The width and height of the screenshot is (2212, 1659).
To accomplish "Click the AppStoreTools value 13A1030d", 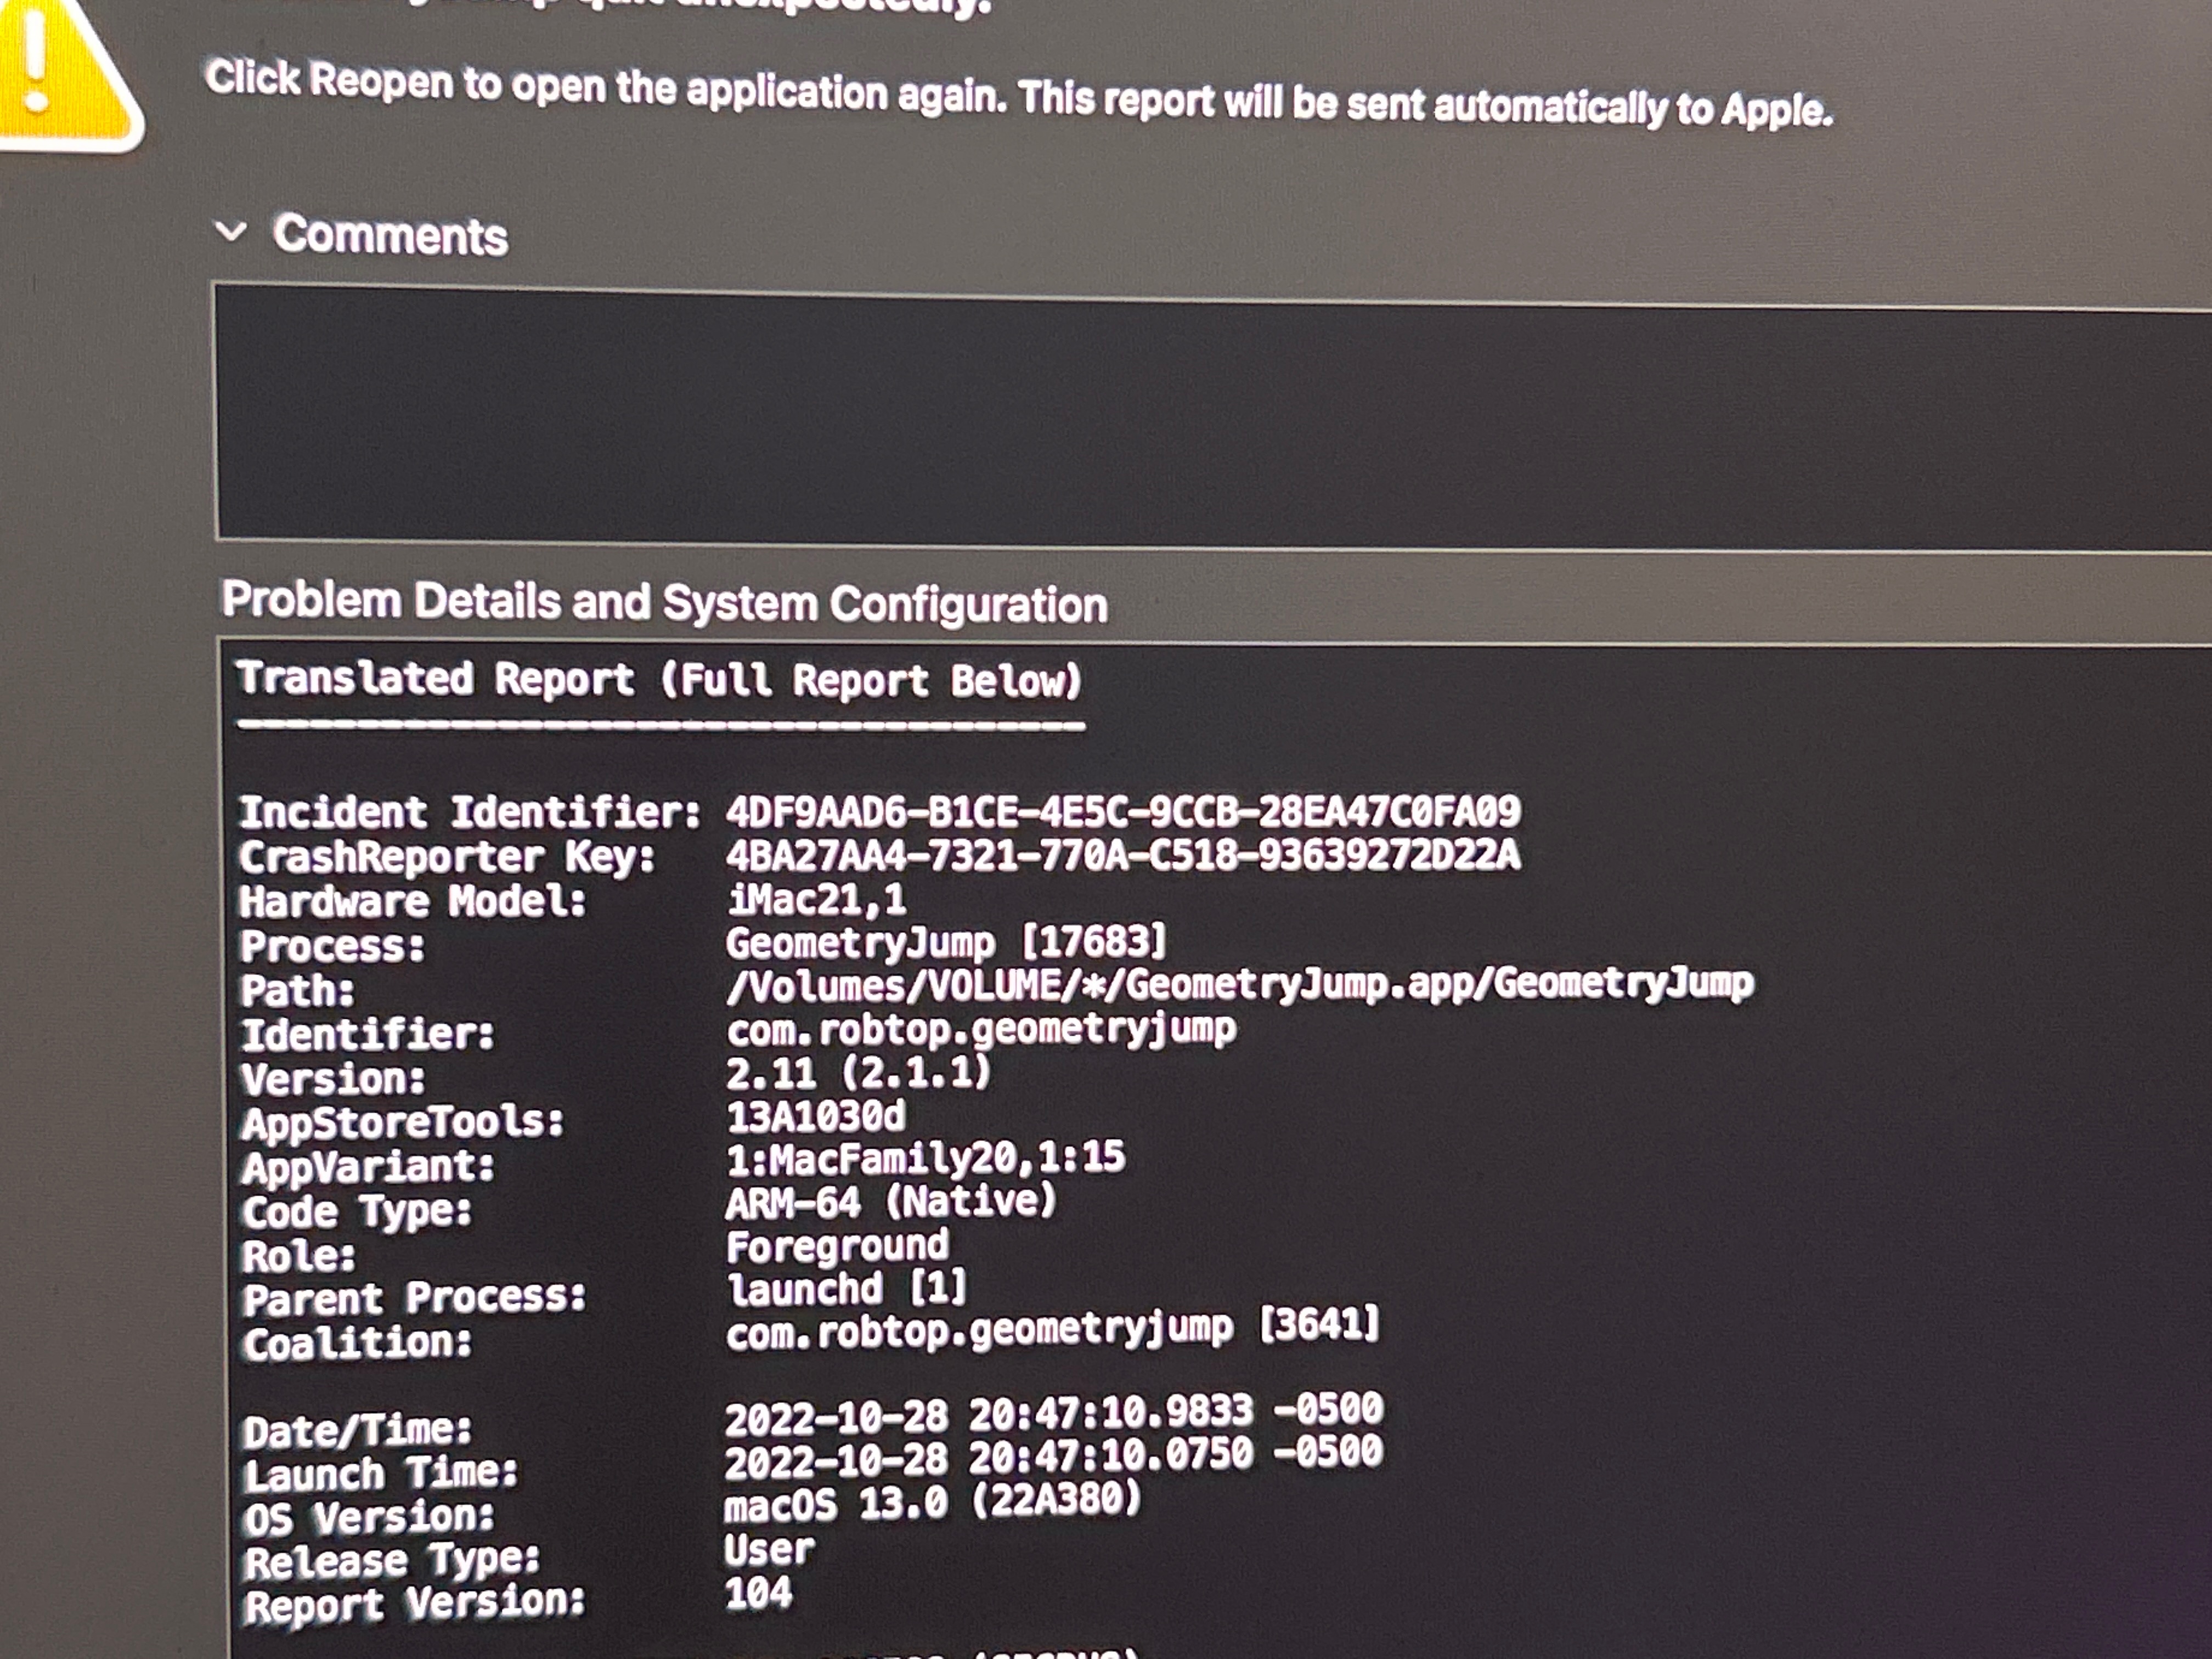I will coord(815,1116).
